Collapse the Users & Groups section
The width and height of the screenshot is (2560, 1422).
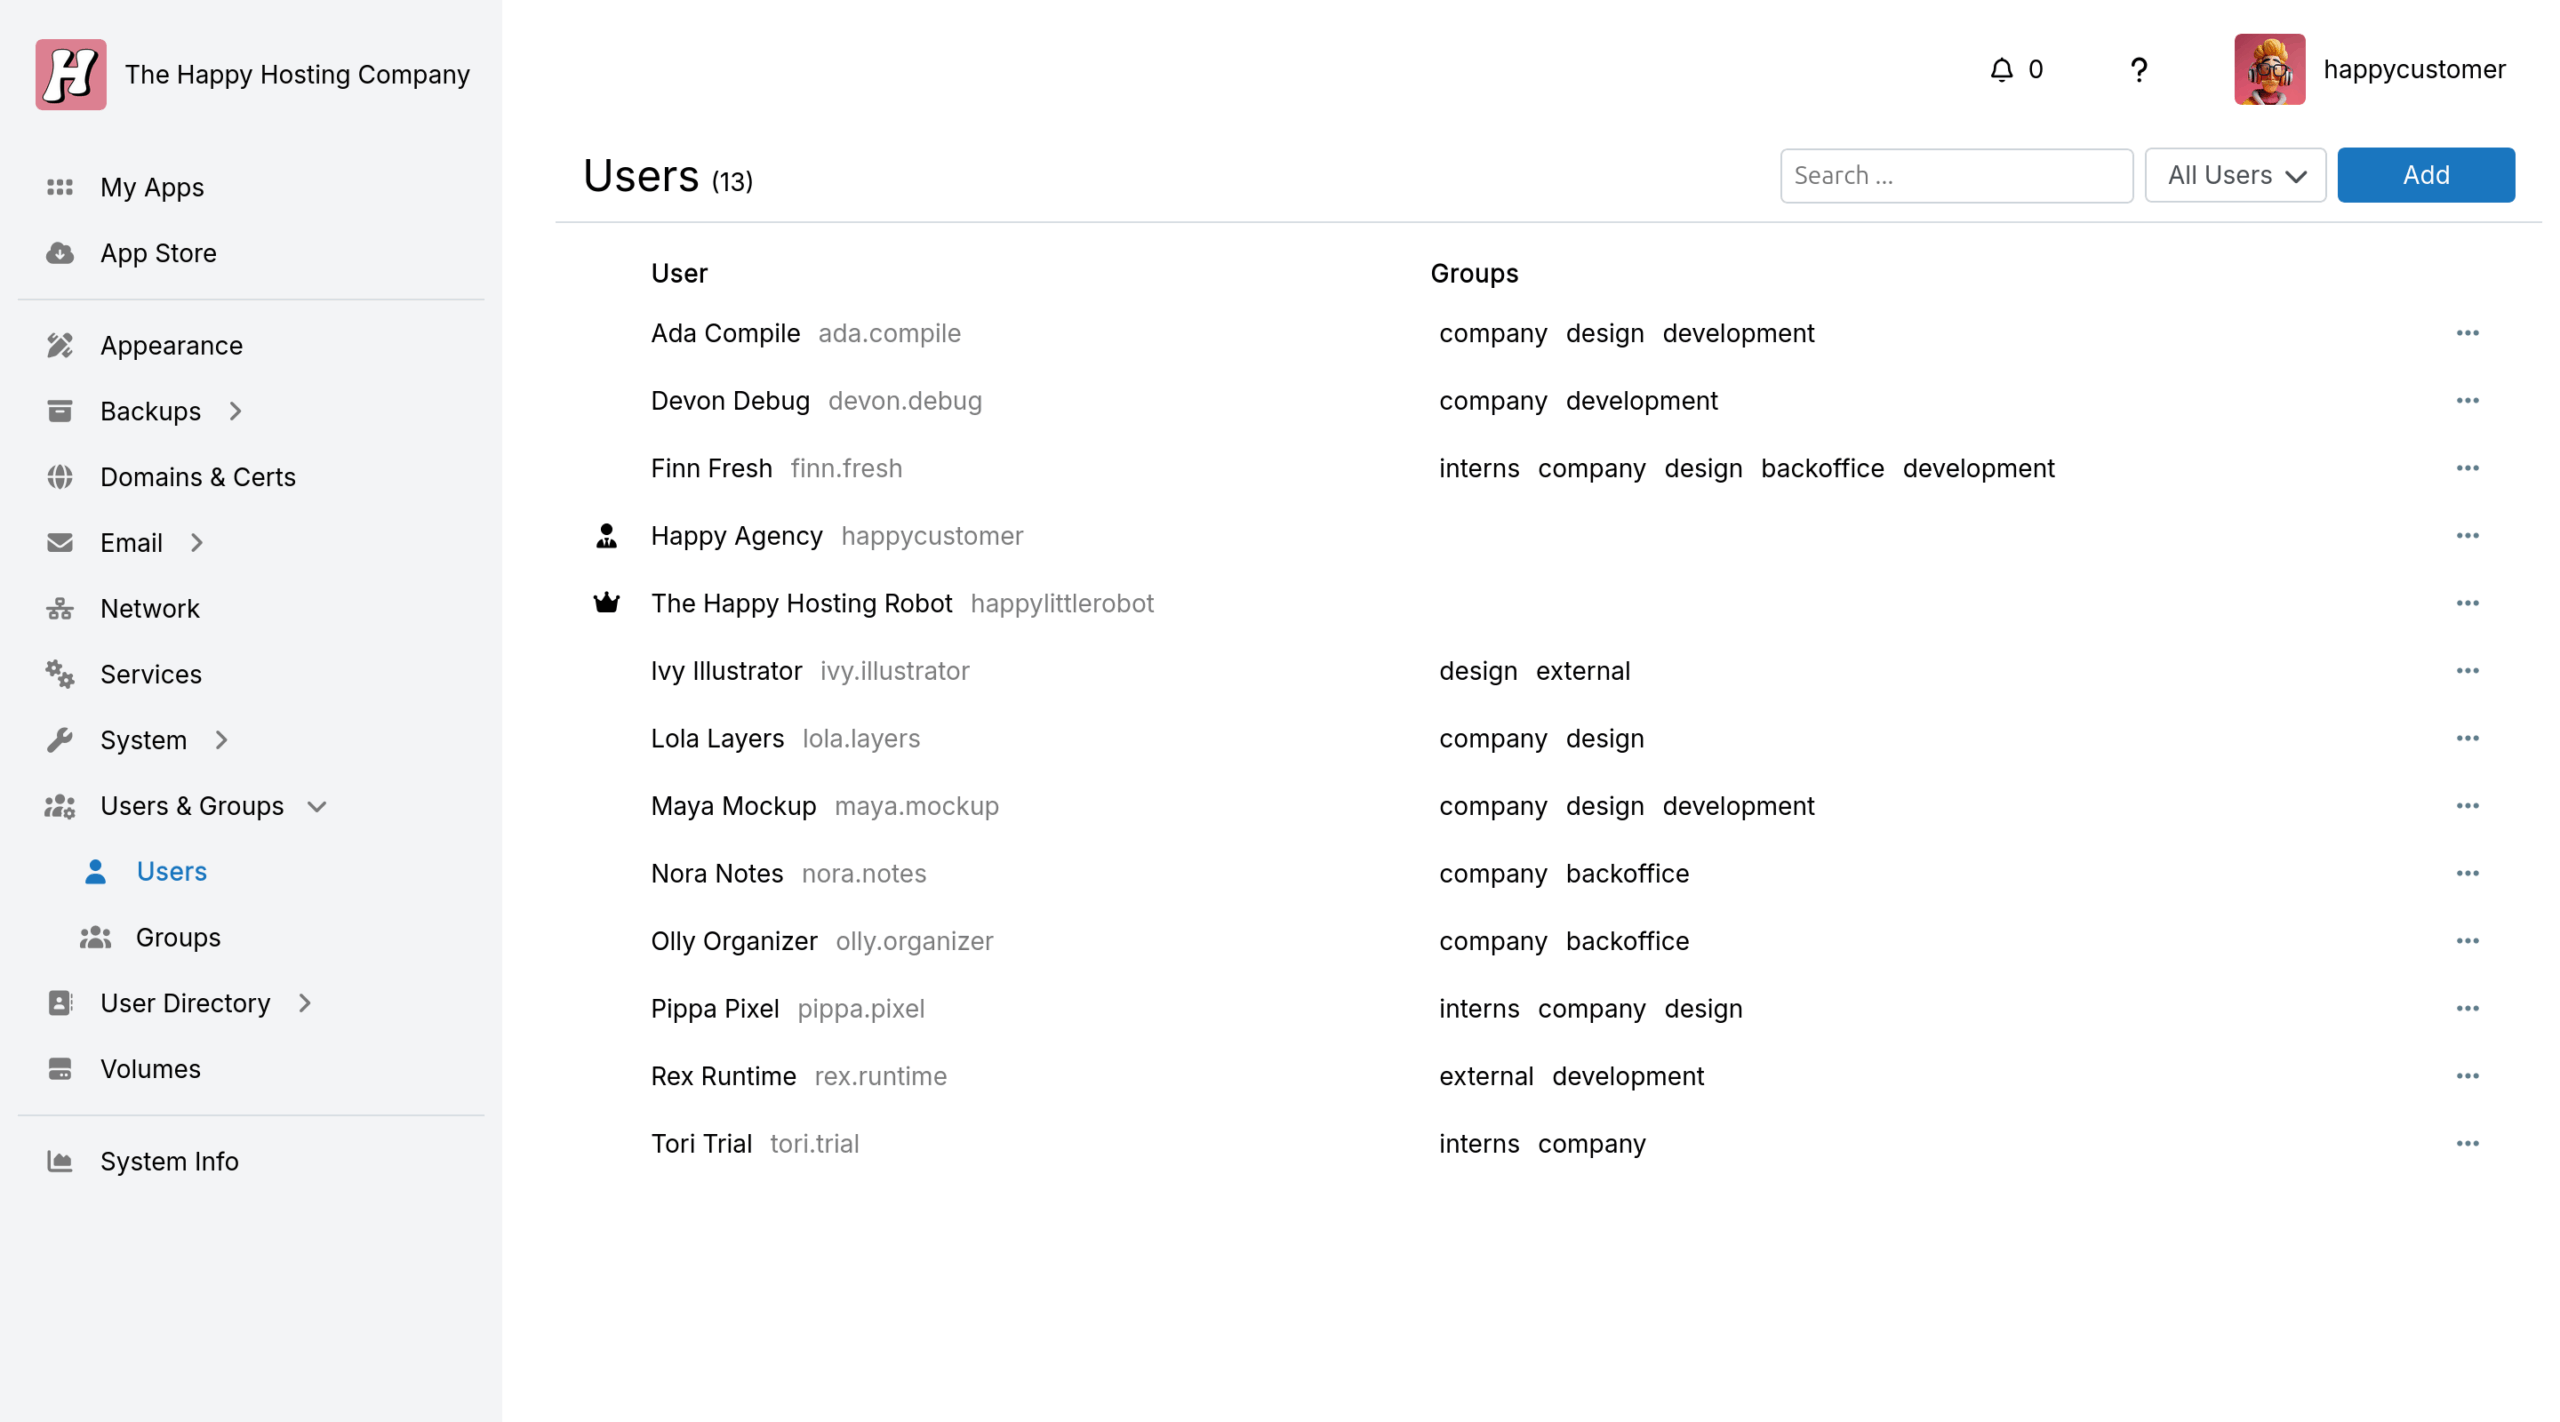pos(317,806)
